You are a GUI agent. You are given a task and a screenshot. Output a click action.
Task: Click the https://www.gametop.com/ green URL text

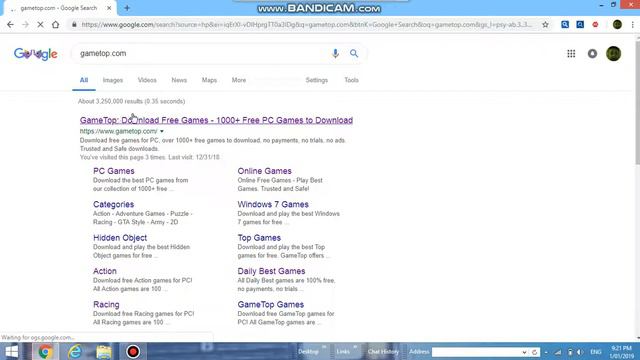[118, 131]
